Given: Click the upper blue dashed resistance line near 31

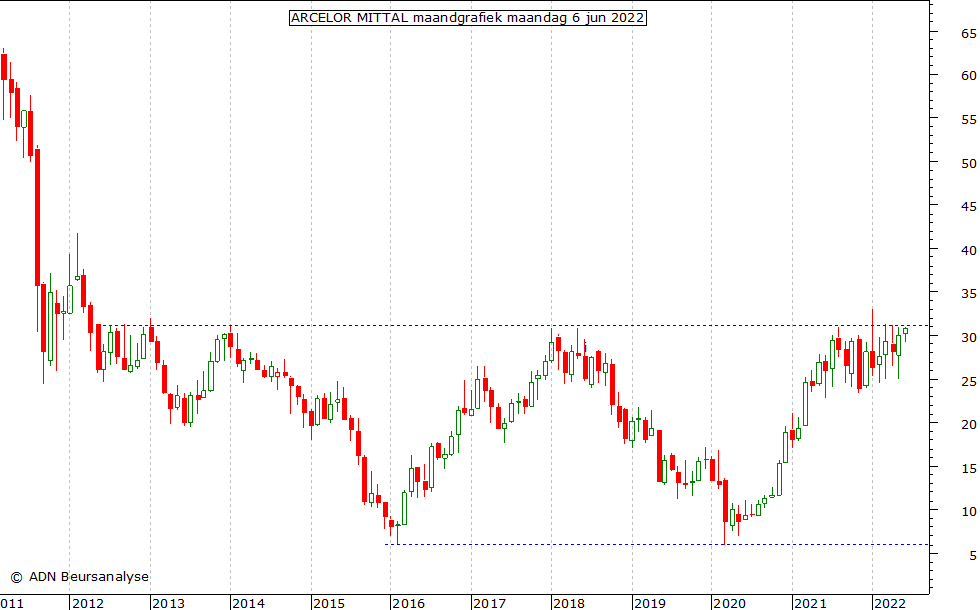Looking at the screenshot, I should coord(515,326).
